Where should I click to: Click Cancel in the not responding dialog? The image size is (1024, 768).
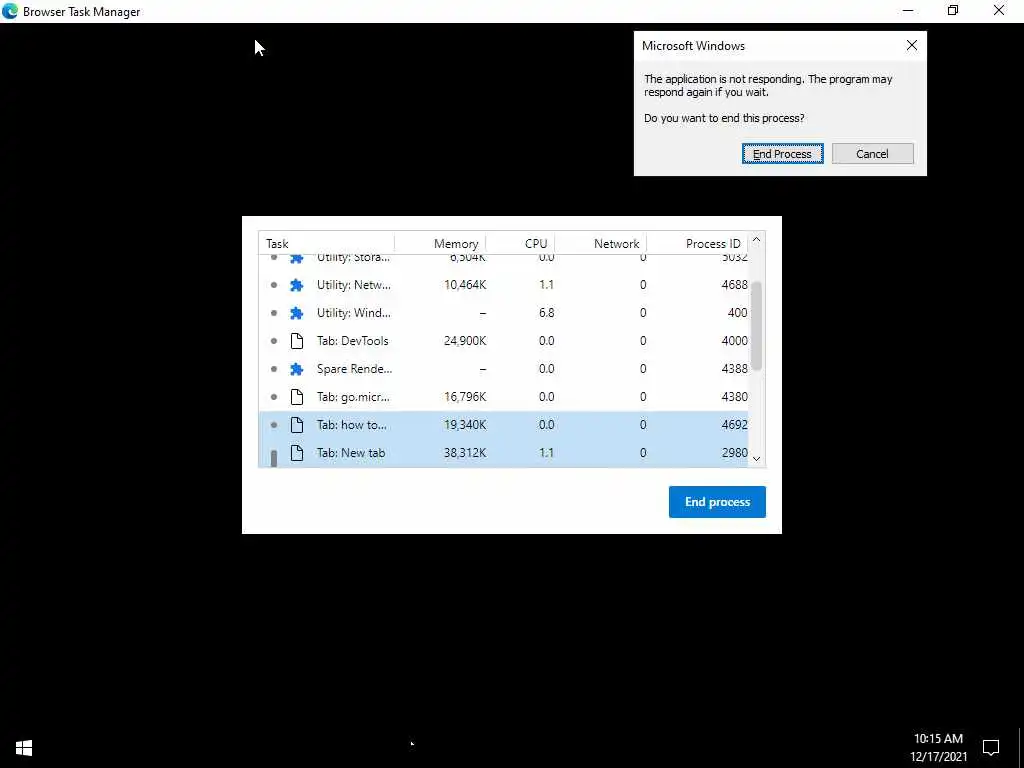(x=872, y=153)
